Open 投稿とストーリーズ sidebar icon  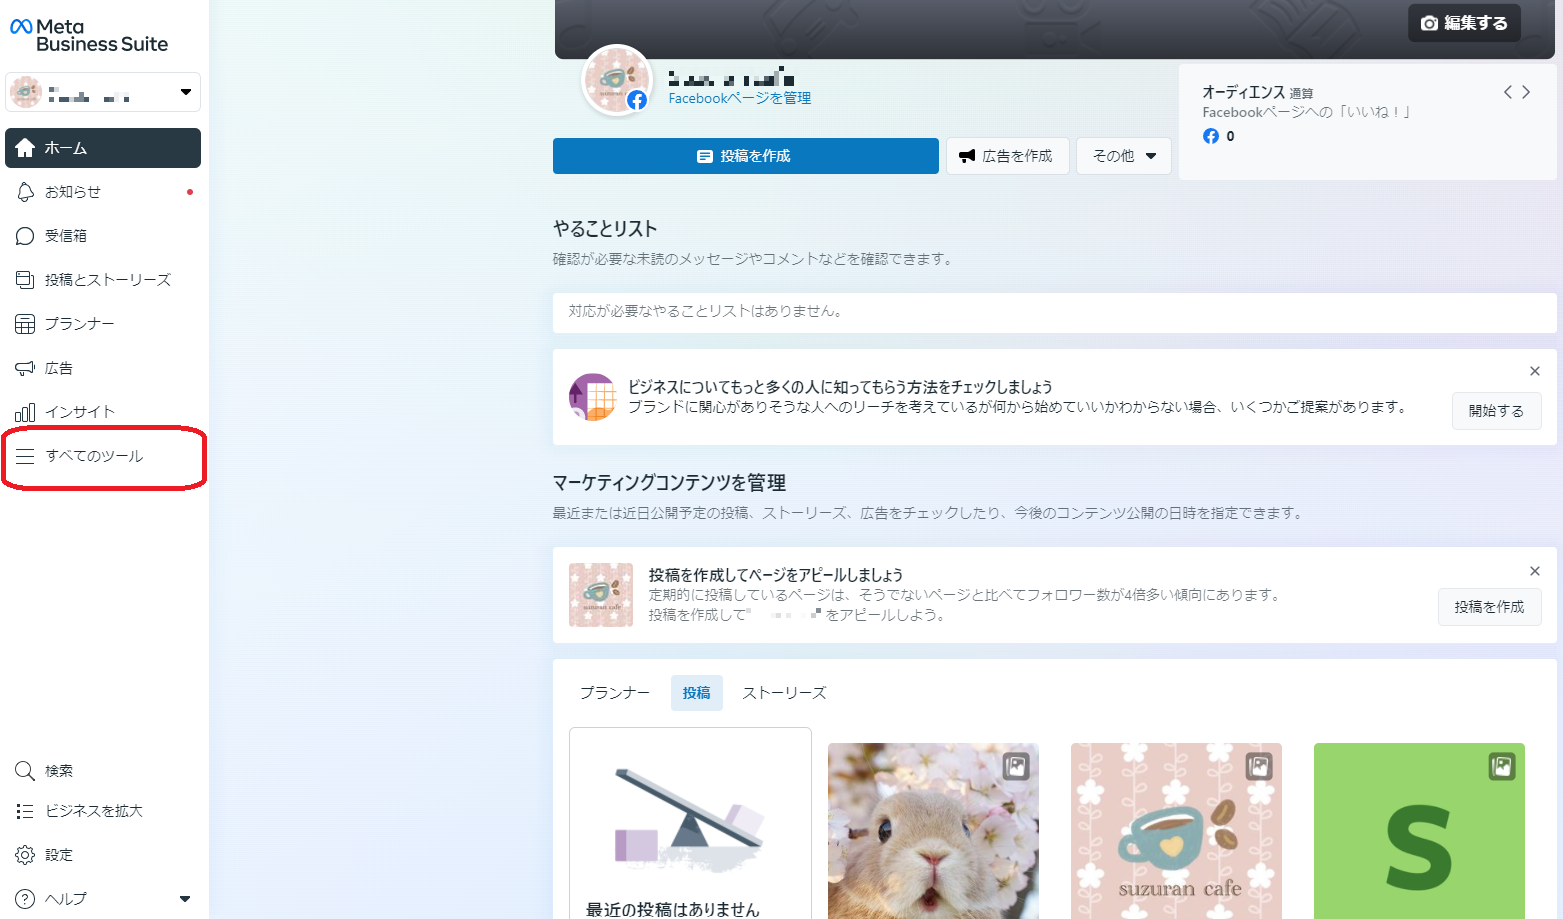(25, 280)
